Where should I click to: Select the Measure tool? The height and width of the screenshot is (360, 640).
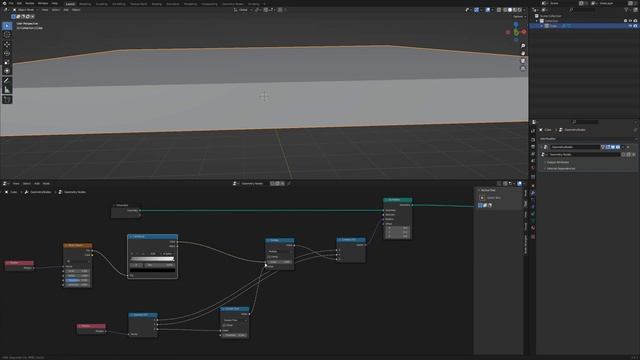[x=7, y=90]
